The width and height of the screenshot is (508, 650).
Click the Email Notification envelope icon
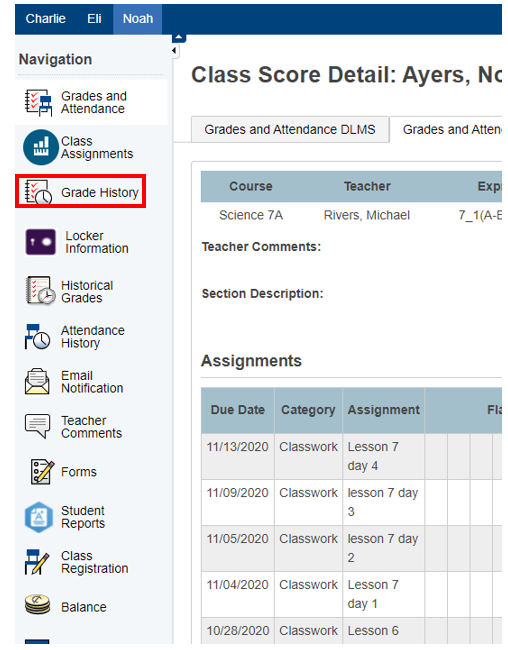[x=37, y=381]
